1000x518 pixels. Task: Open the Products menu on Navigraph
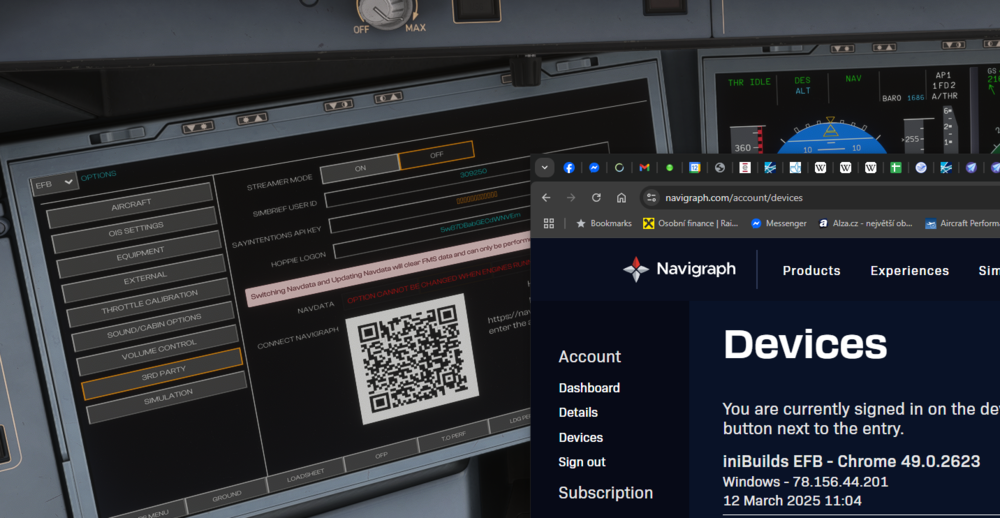coord(811,271)
